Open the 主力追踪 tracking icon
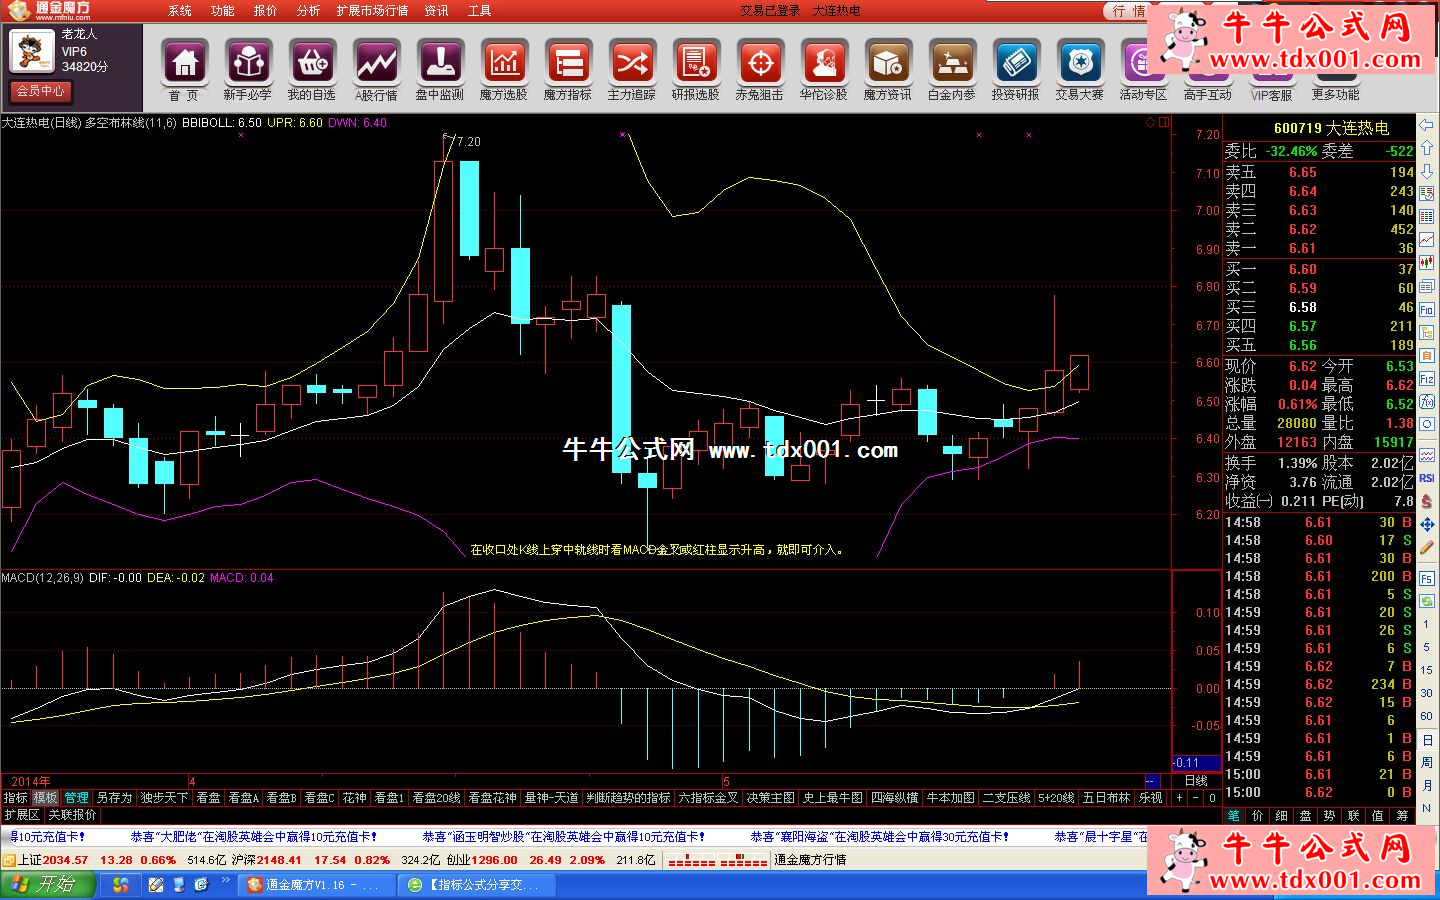The height and width of the screenshot is (900, 1440). pos(632,64)
